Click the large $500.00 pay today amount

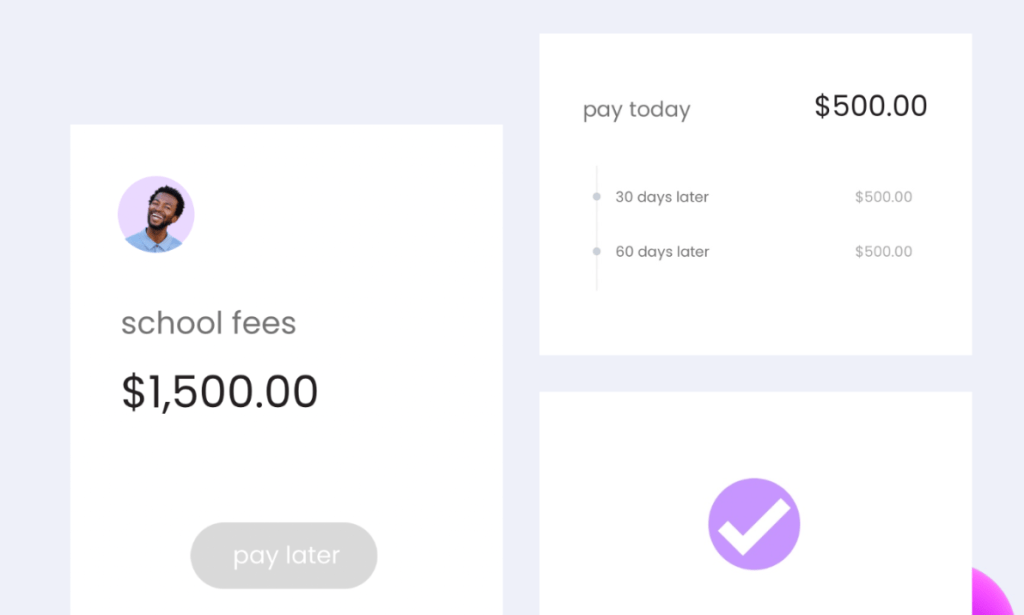pos(870,106)
